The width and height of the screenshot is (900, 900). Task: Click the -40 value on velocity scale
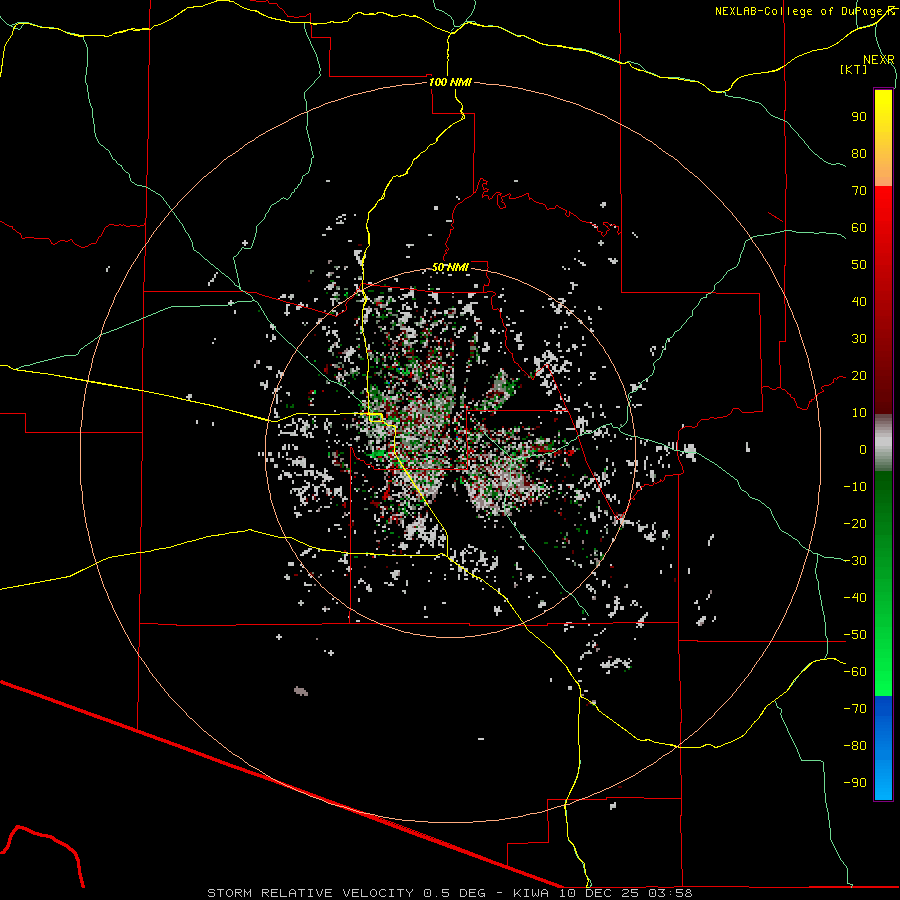click(x=855, y=598)
